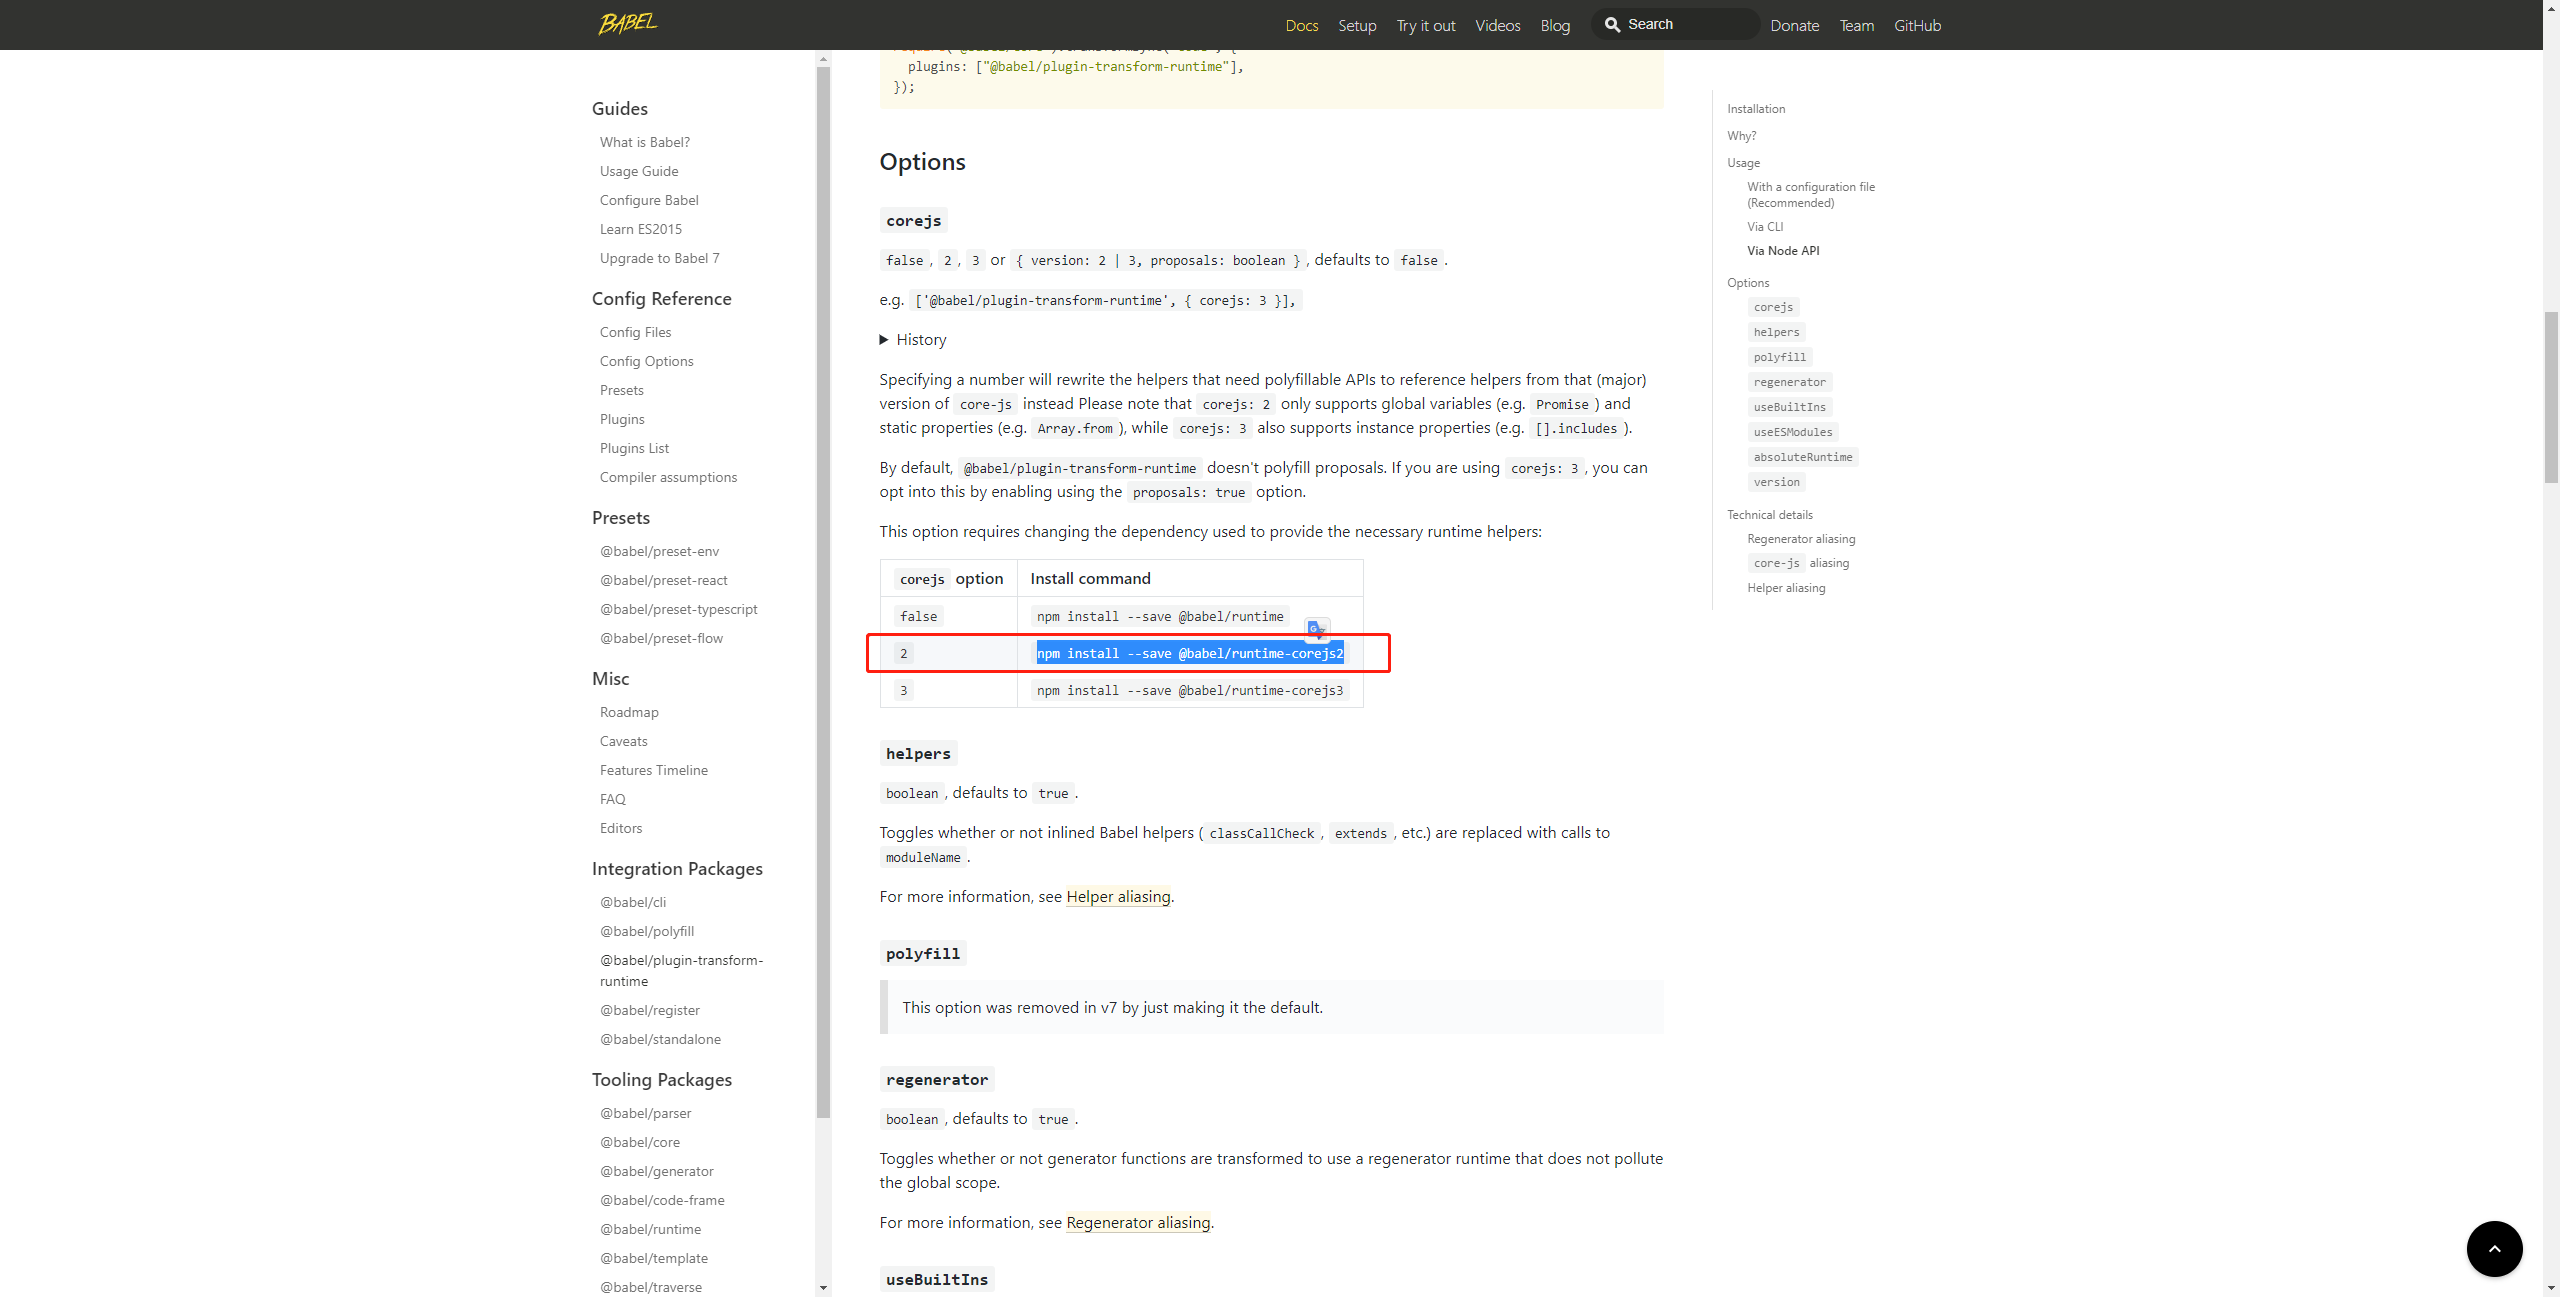The image size is (2560, 1297).
Task: Open FAQ sidebar link
Action: click(x=613, y=799)
